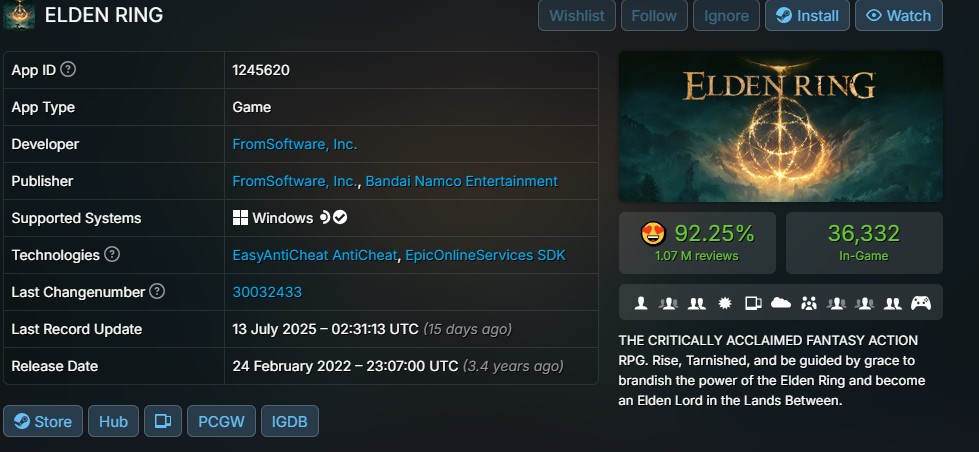Install the game via Steam
979x452 pixels.
(807, 16)
